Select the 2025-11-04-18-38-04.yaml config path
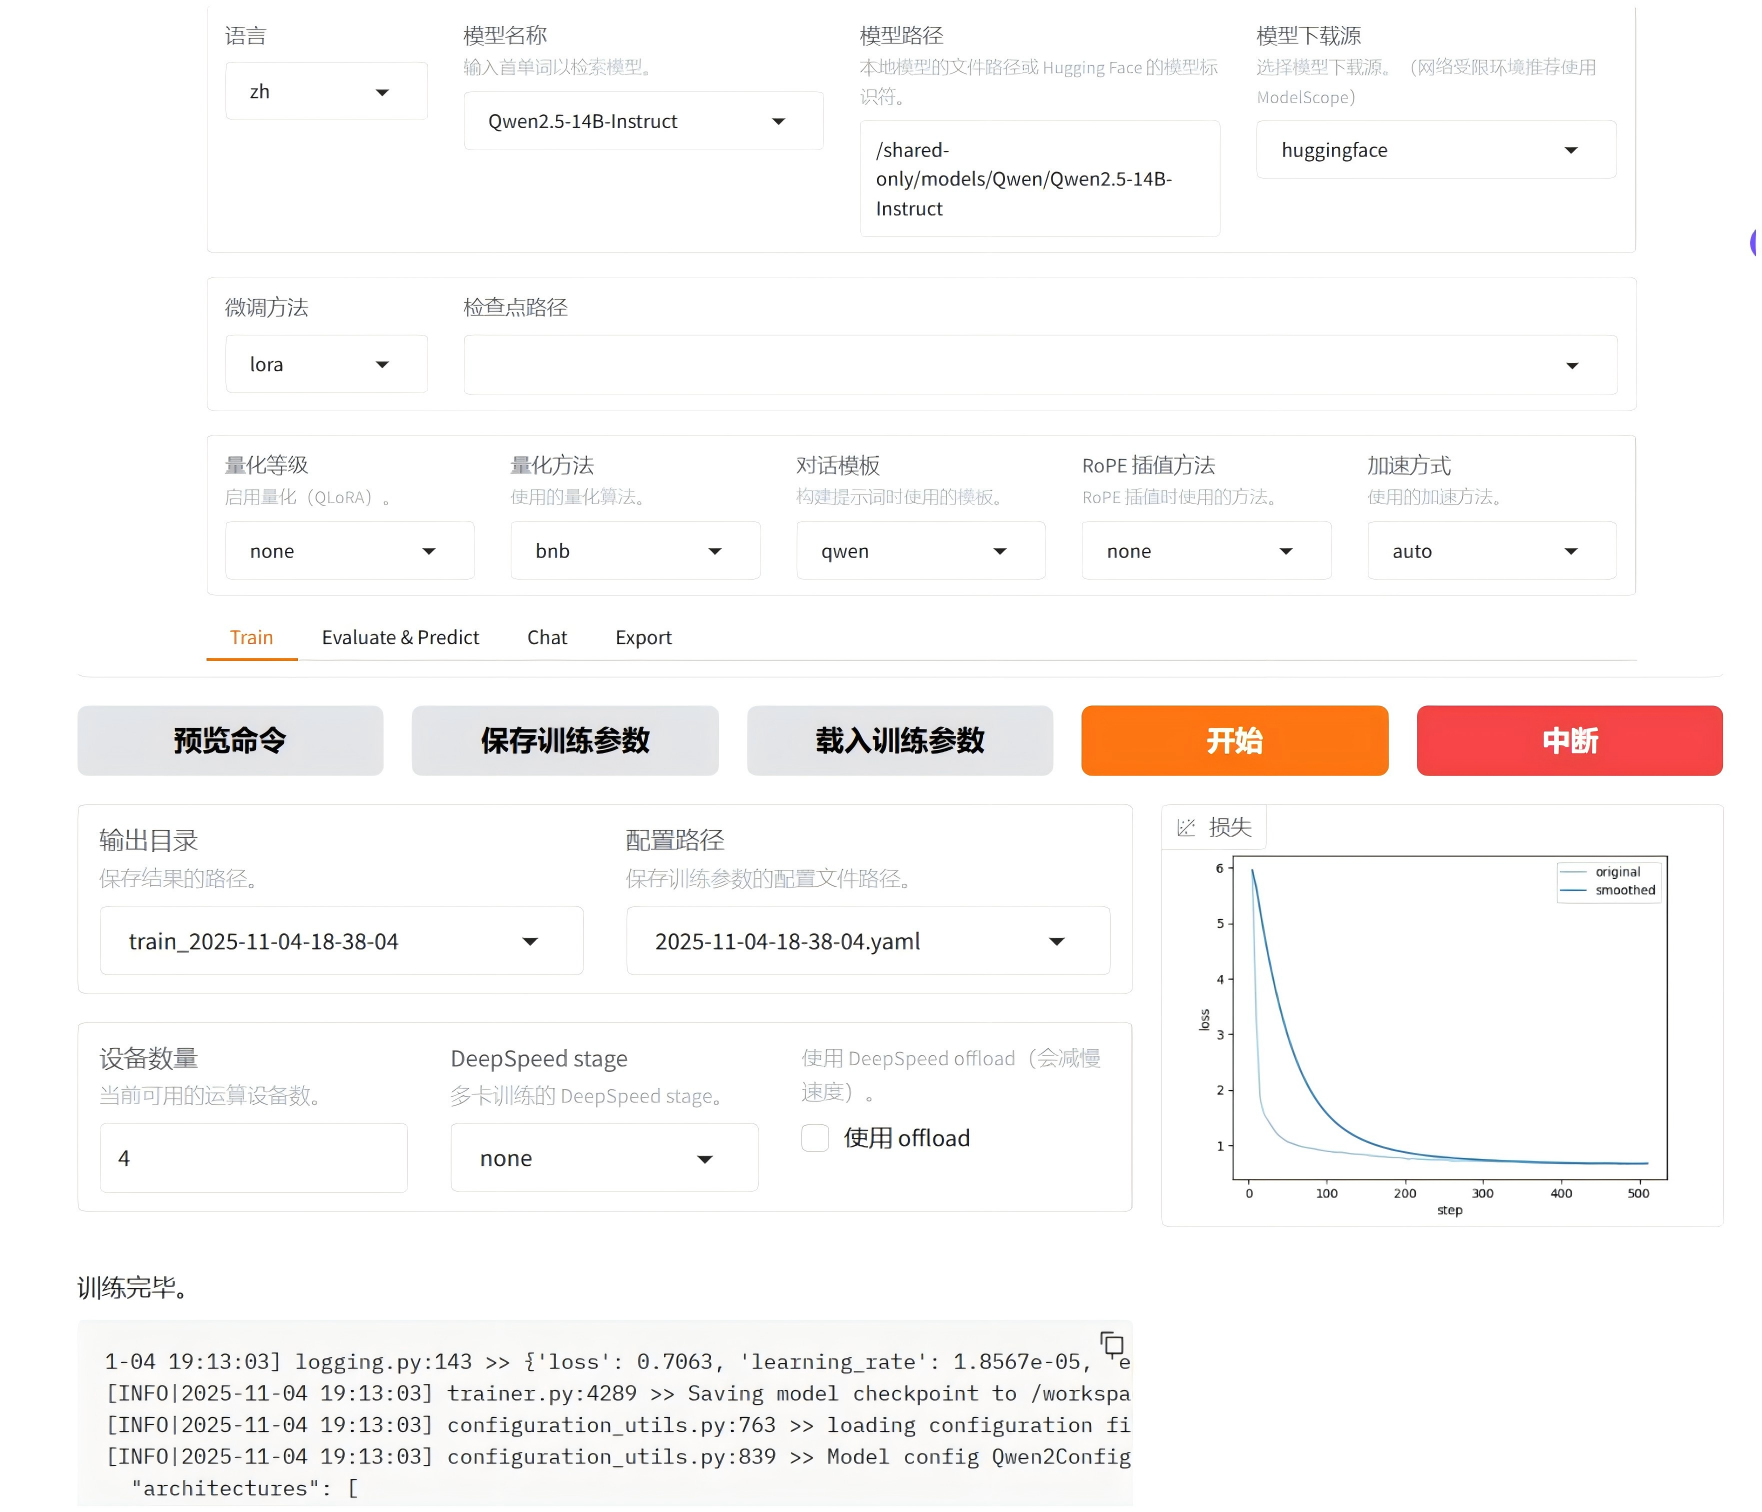1762x1512 pixels. [867, 940]
